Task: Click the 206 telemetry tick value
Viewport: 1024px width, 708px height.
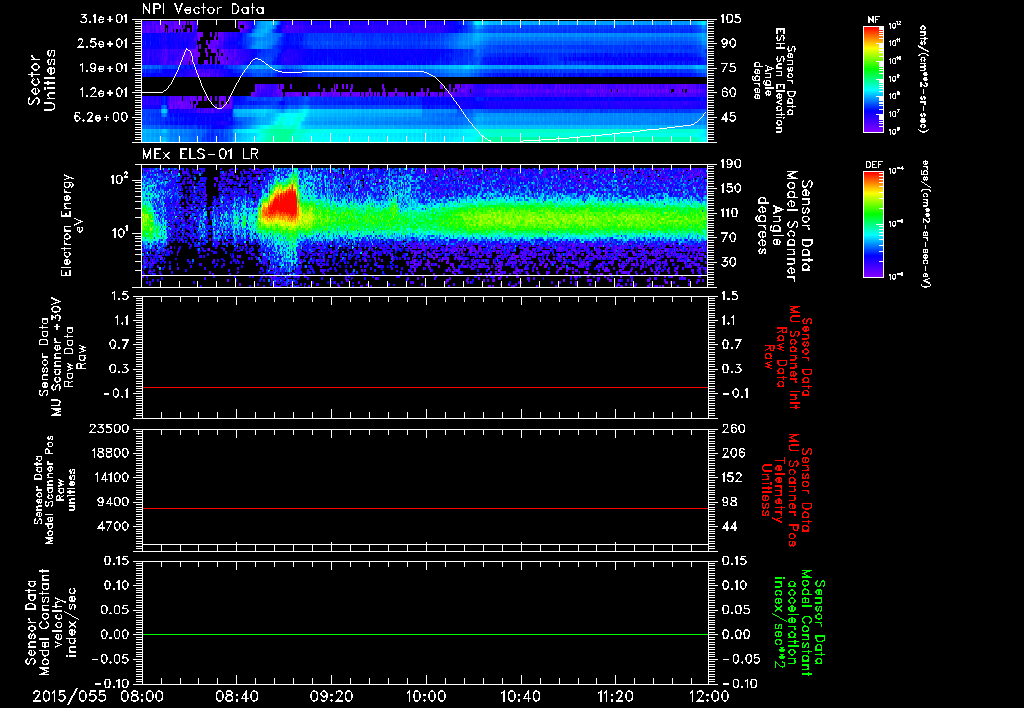Action: (x=731, y=453)
